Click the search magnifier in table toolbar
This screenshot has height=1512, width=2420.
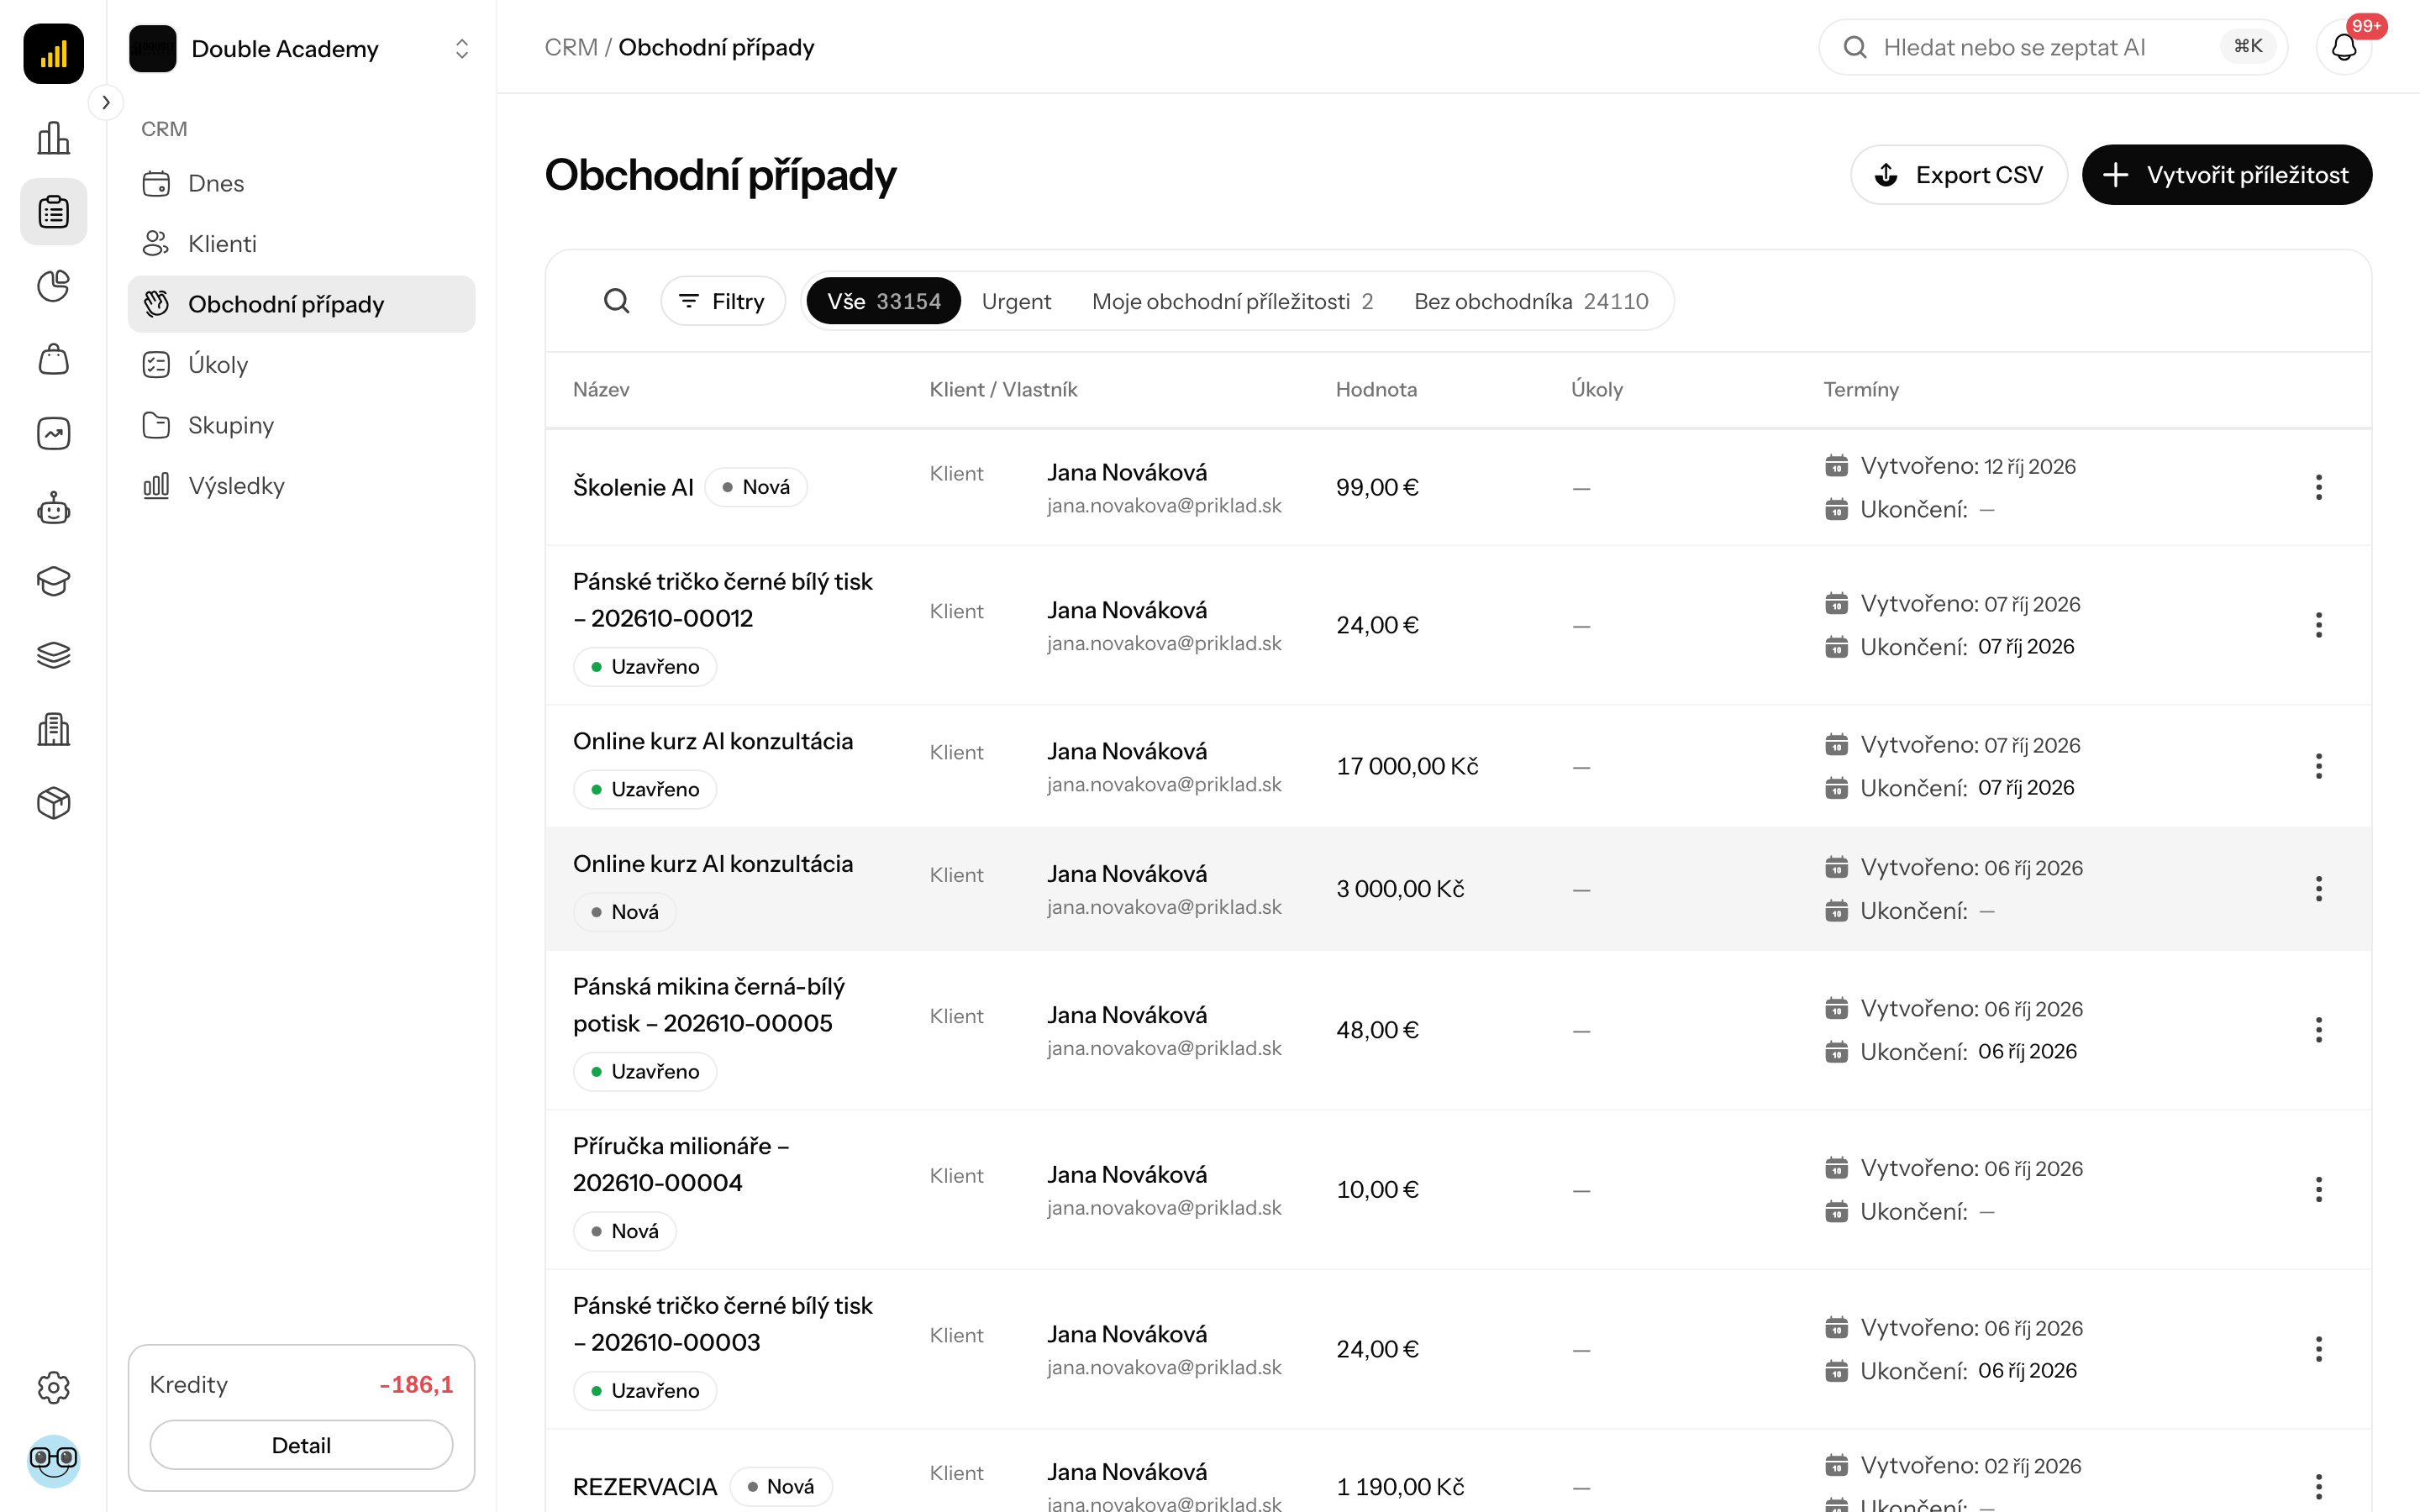[617, 301]
